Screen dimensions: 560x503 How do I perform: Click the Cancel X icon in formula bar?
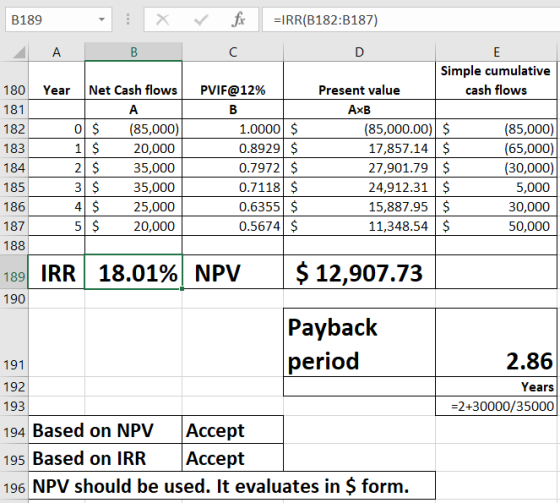click(x=163, y=20)
